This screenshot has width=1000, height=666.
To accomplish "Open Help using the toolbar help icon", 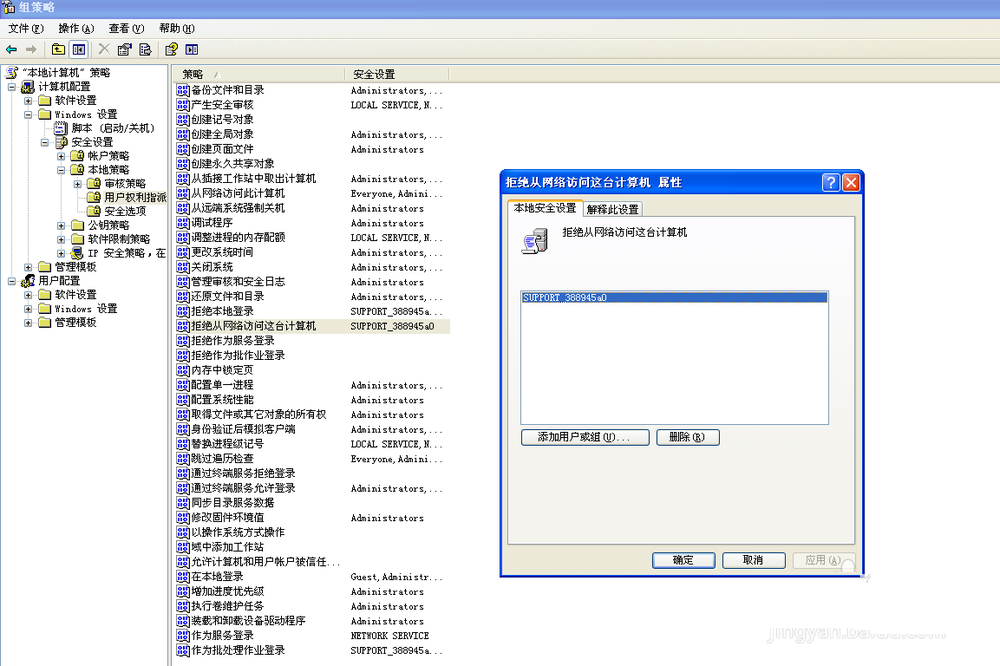I will (x=169, y=48).
